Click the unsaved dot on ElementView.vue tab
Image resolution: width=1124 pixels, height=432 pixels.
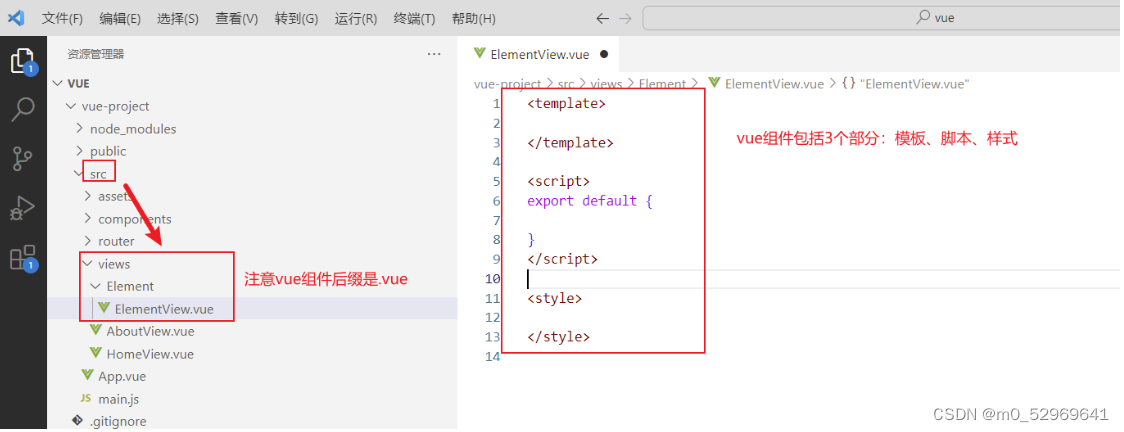(604, 54)
